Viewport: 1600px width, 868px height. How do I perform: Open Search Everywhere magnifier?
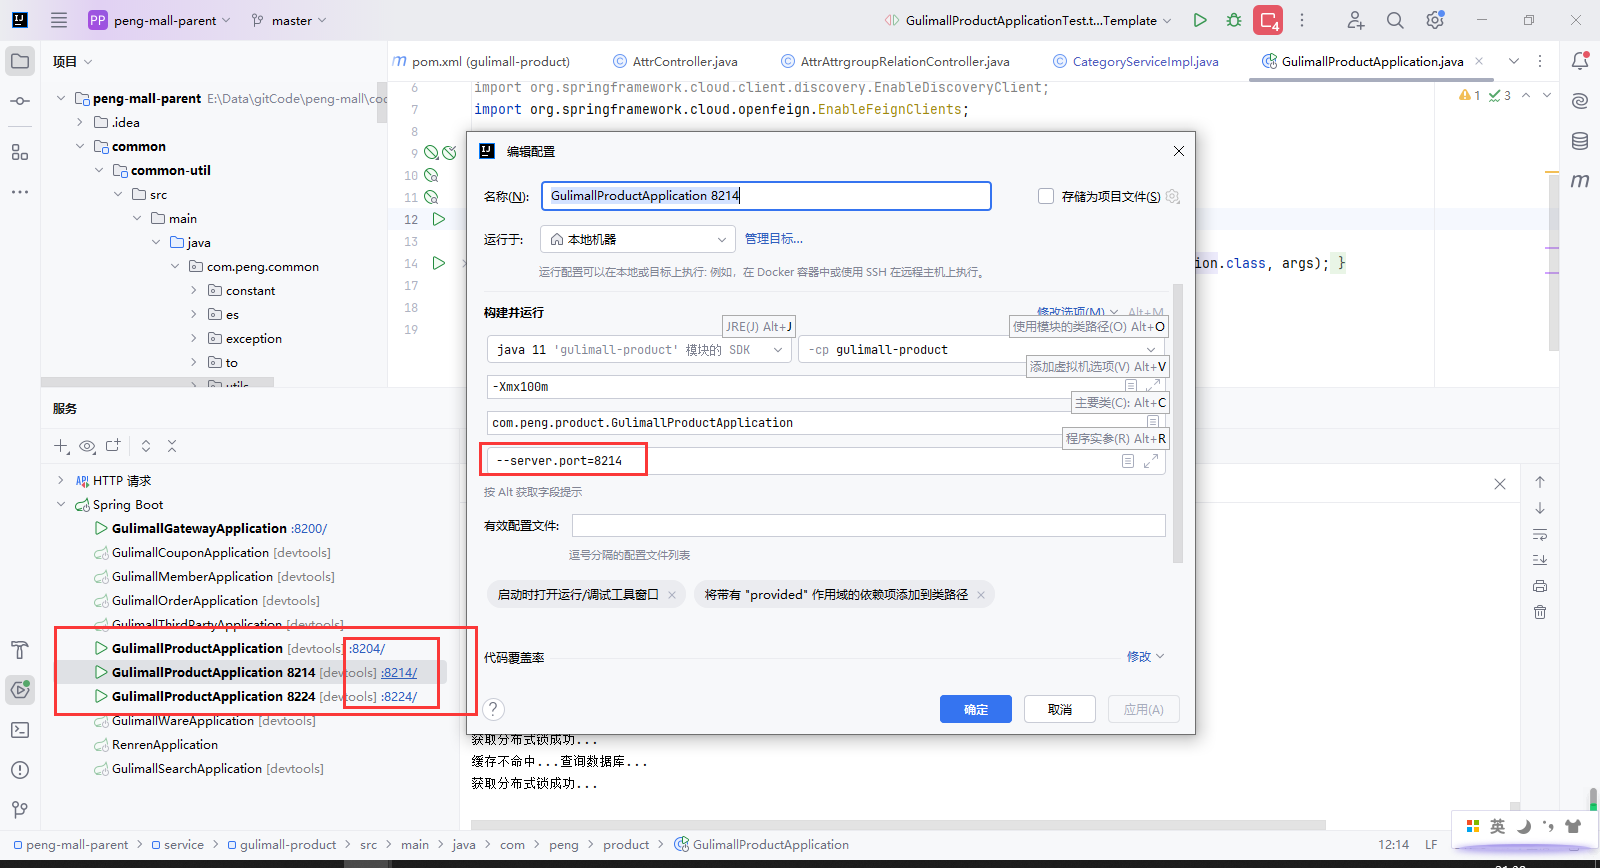1395,20
